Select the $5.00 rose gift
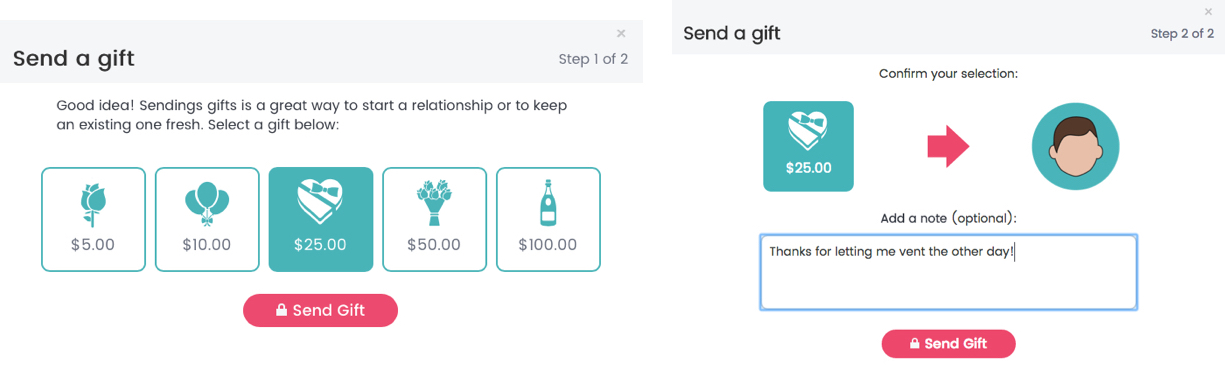Viewport: 1225px width, 378px height. (x=93, y=219)
